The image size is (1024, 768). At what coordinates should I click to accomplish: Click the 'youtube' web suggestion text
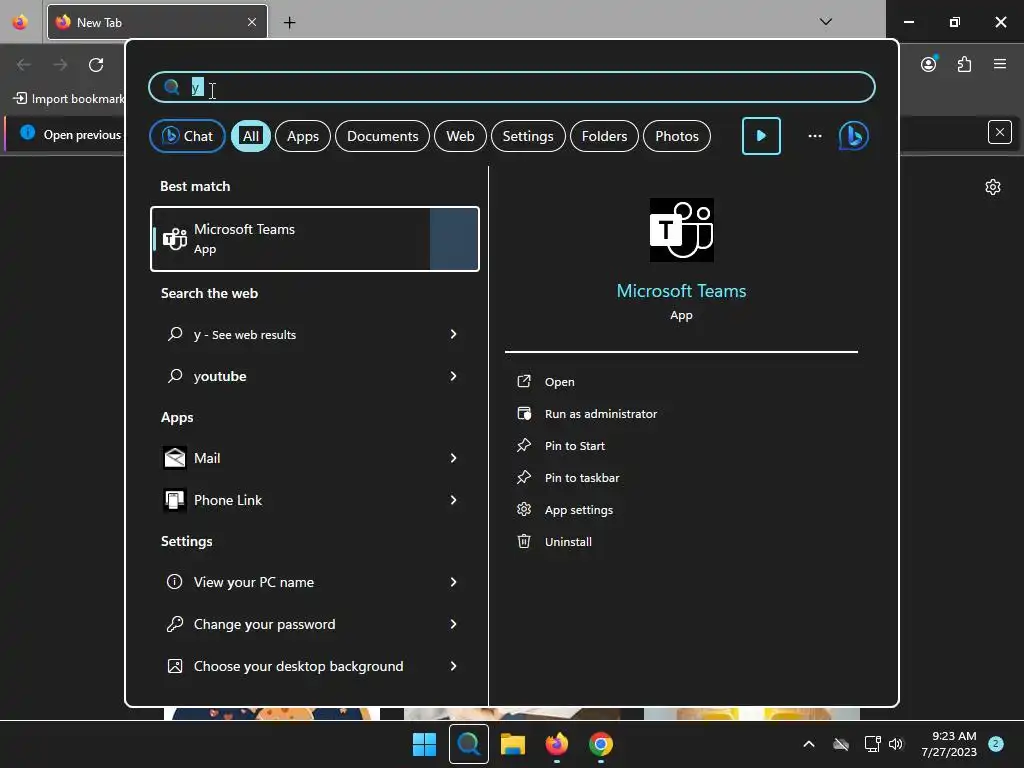click(x=220, y=376)
